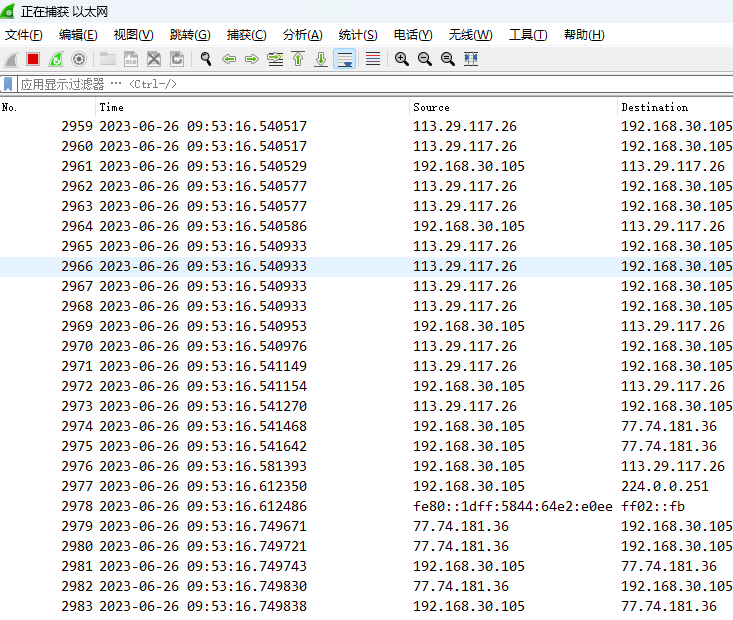Click time 09:53:16.541149 in row 2971
The width and height of the screenshot is (733, 620).
pyautogui.click(x=247, y=366)
